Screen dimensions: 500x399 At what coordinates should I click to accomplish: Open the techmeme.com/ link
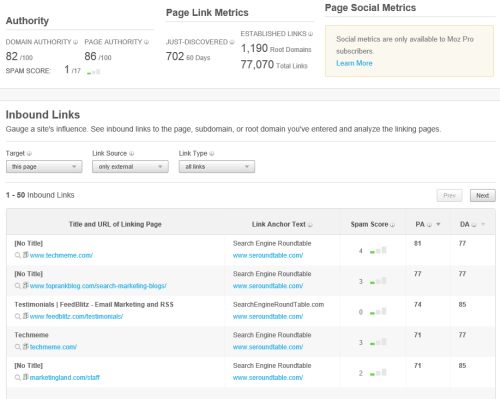click(53, 347)
